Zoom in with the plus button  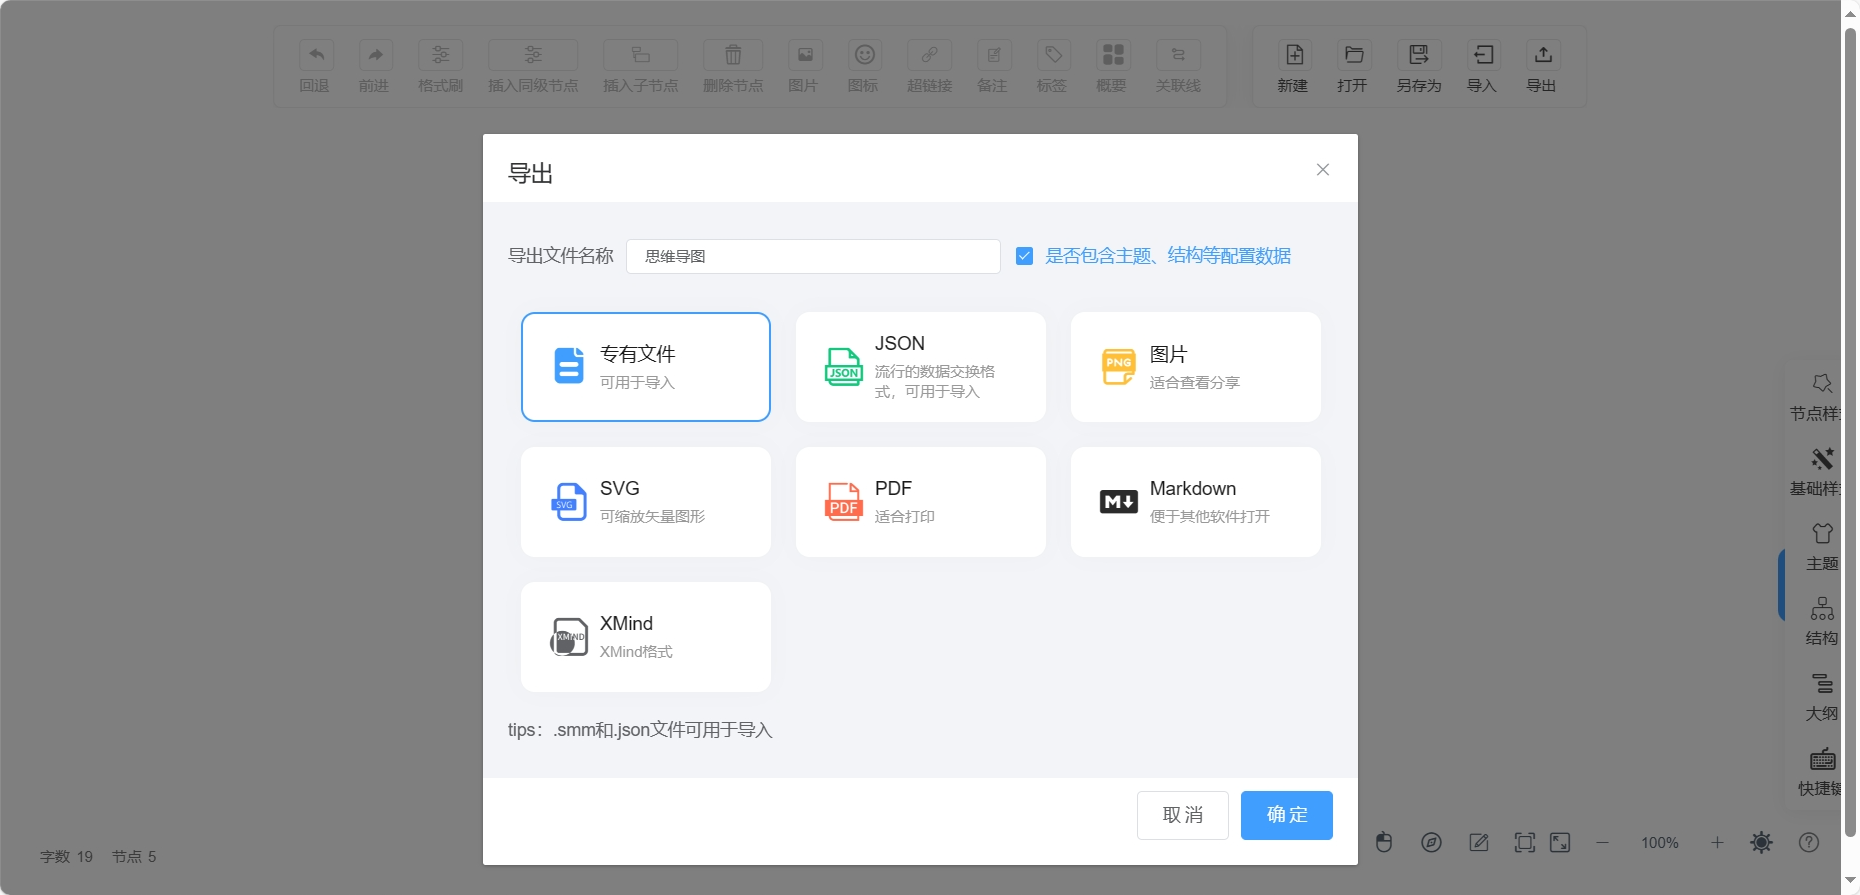click(1717, 843)
